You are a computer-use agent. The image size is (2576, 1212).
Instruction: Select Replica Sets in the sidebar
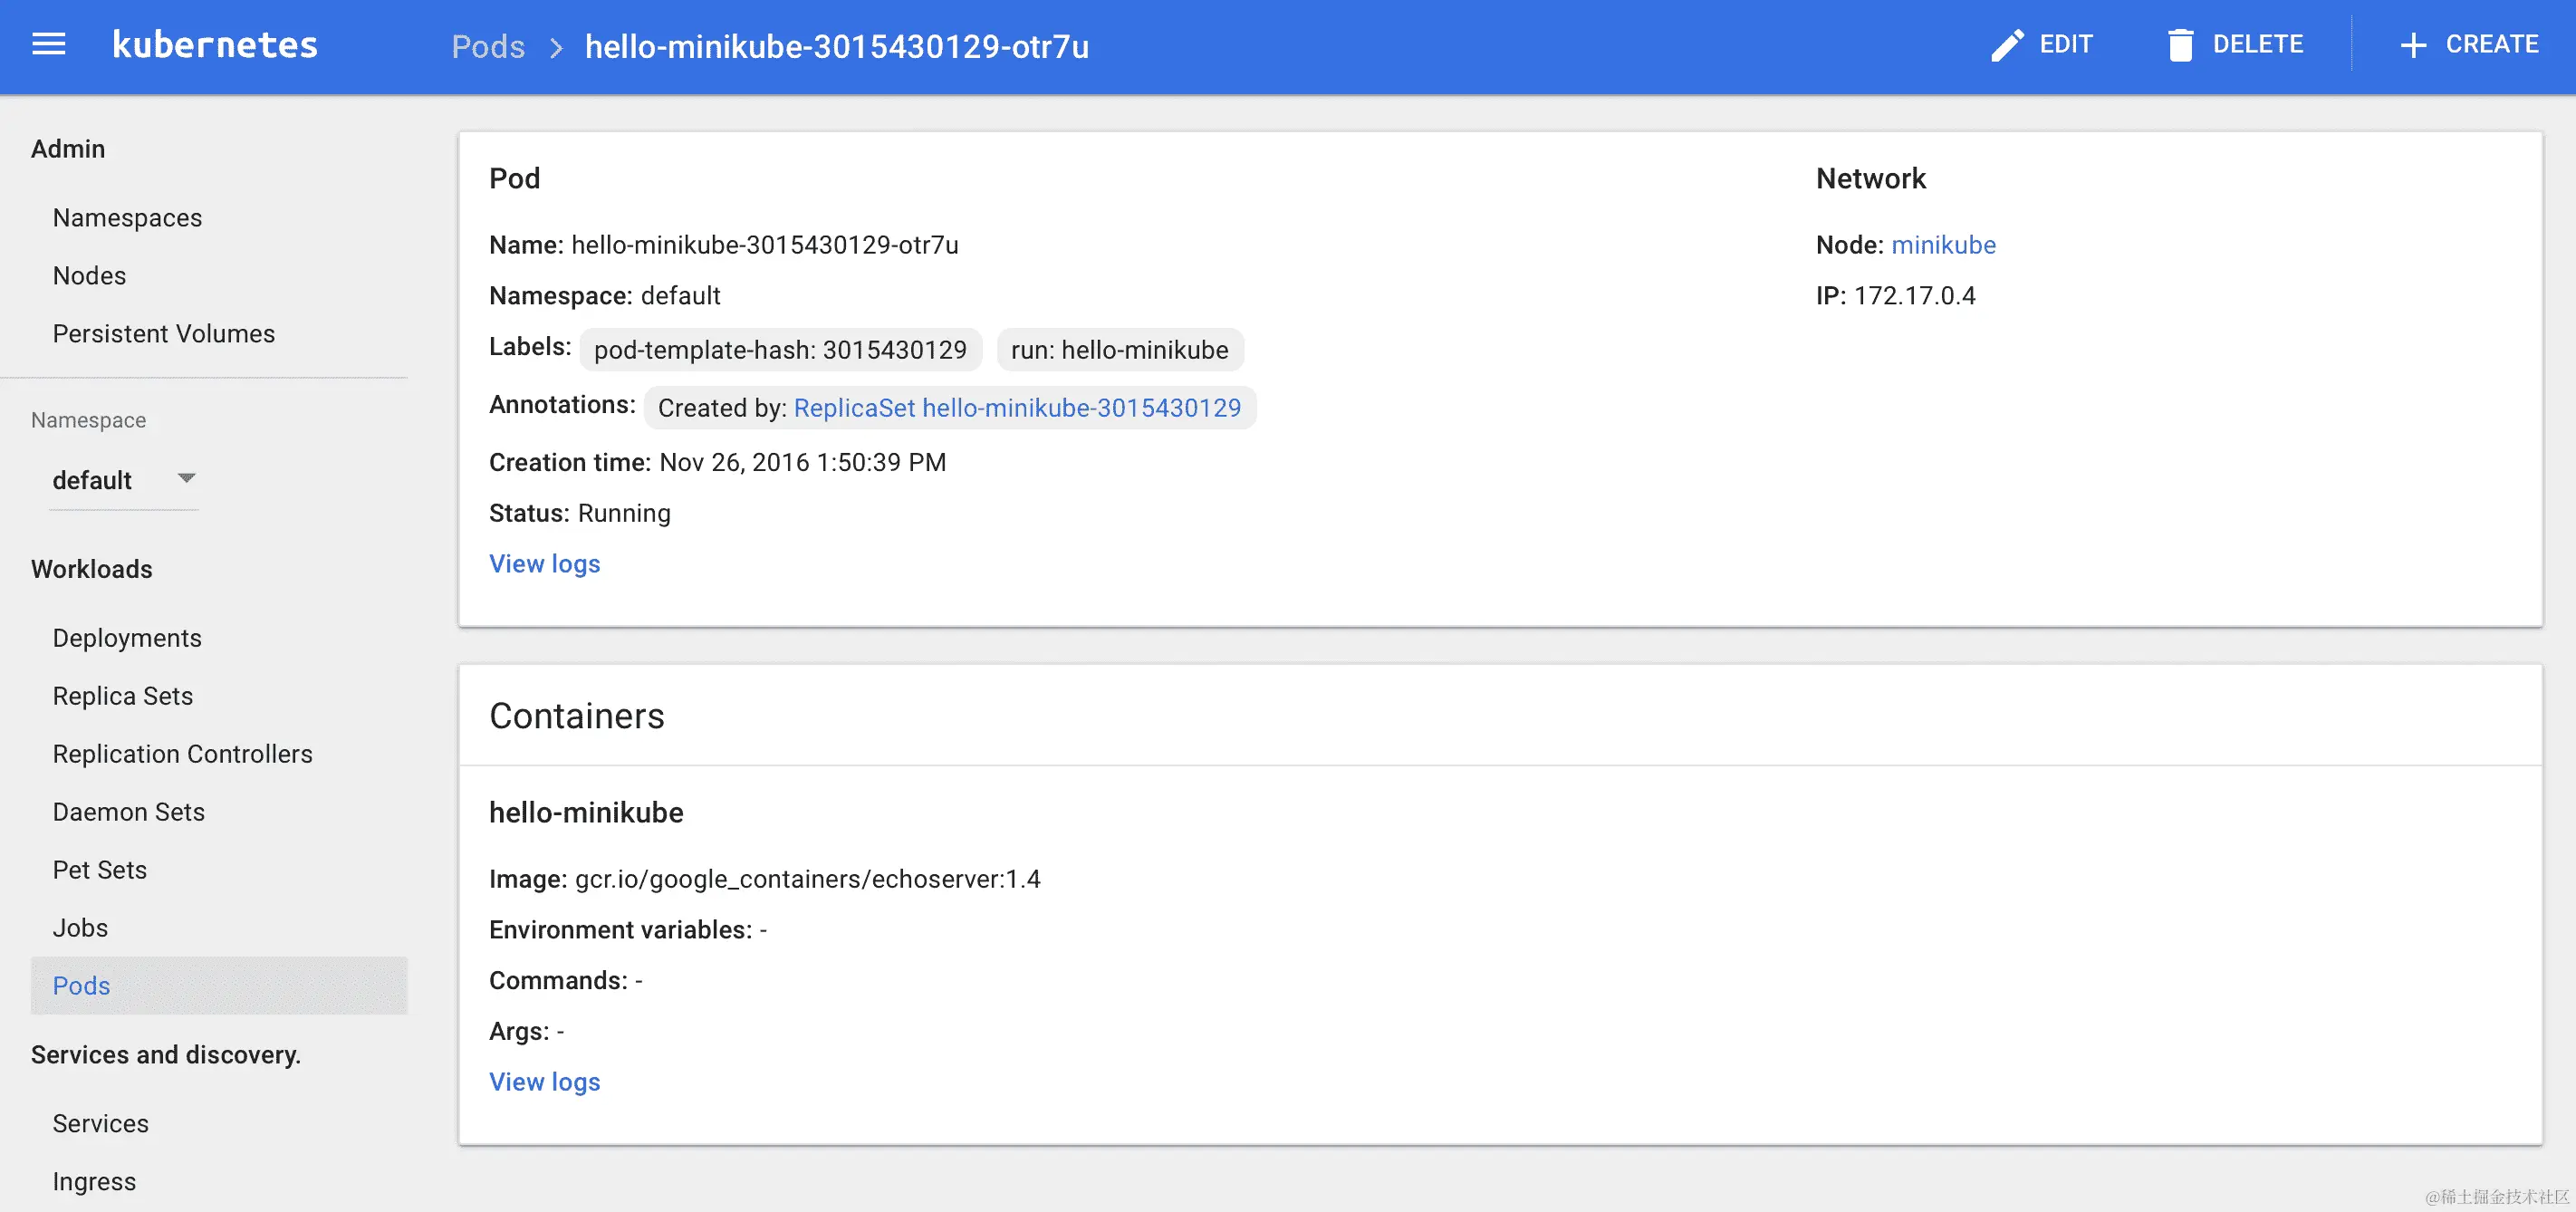tap(122, 695)
